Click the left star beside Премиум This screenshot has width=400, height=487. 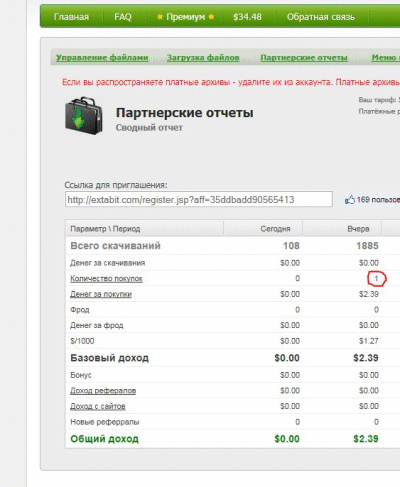coord(160,17)
